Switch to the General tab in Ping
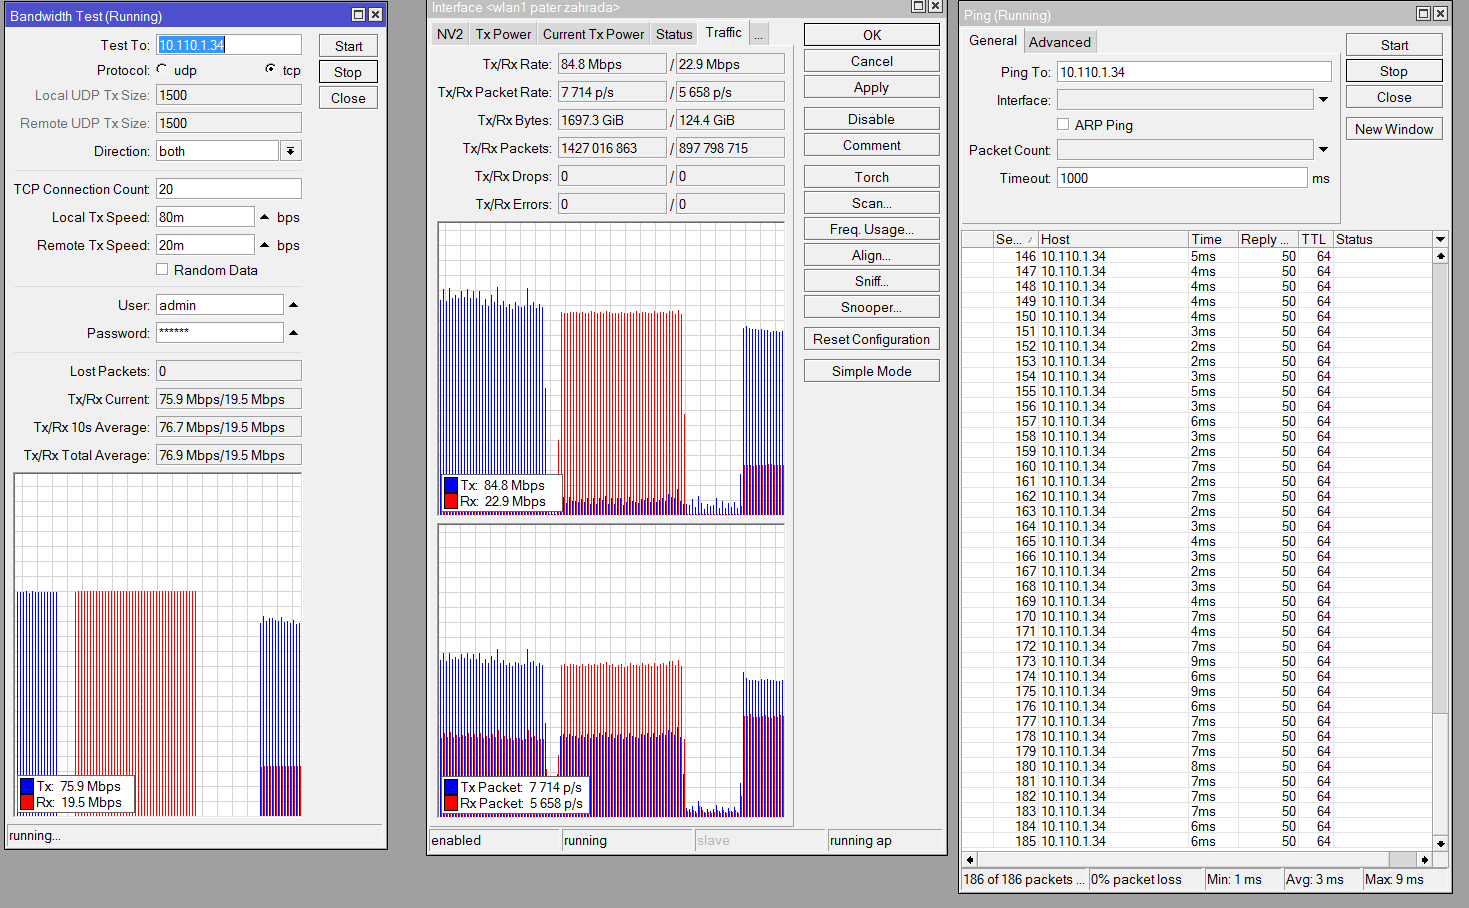 pos(993,40)
